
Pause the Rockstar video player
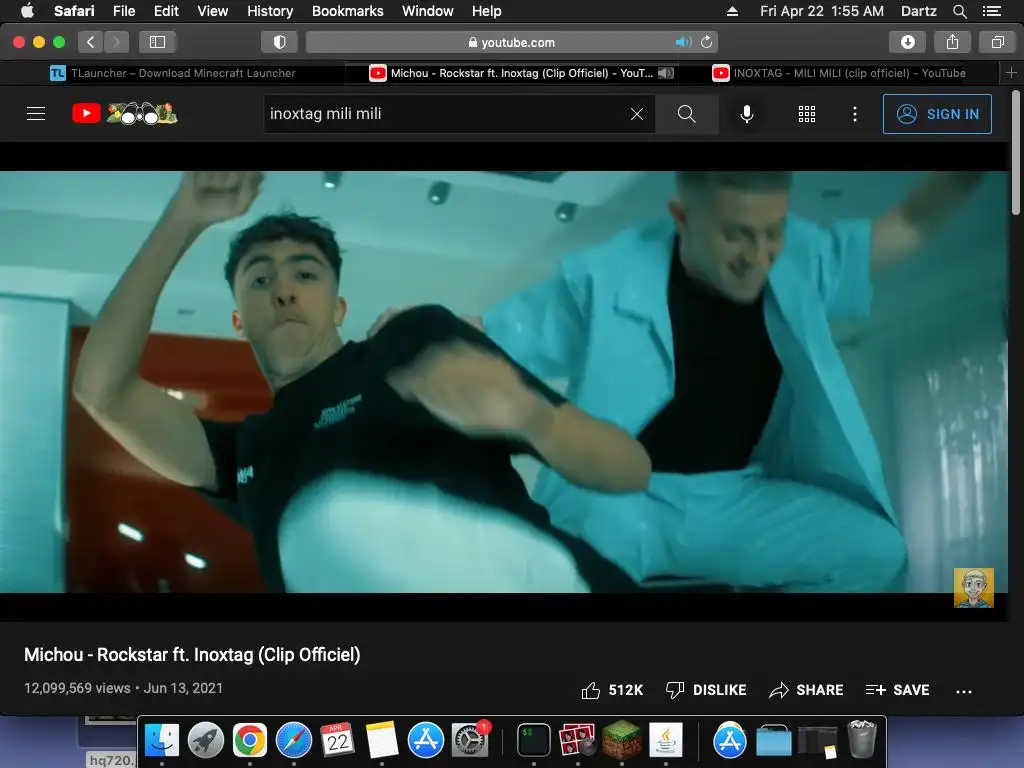tap(503, 382)
